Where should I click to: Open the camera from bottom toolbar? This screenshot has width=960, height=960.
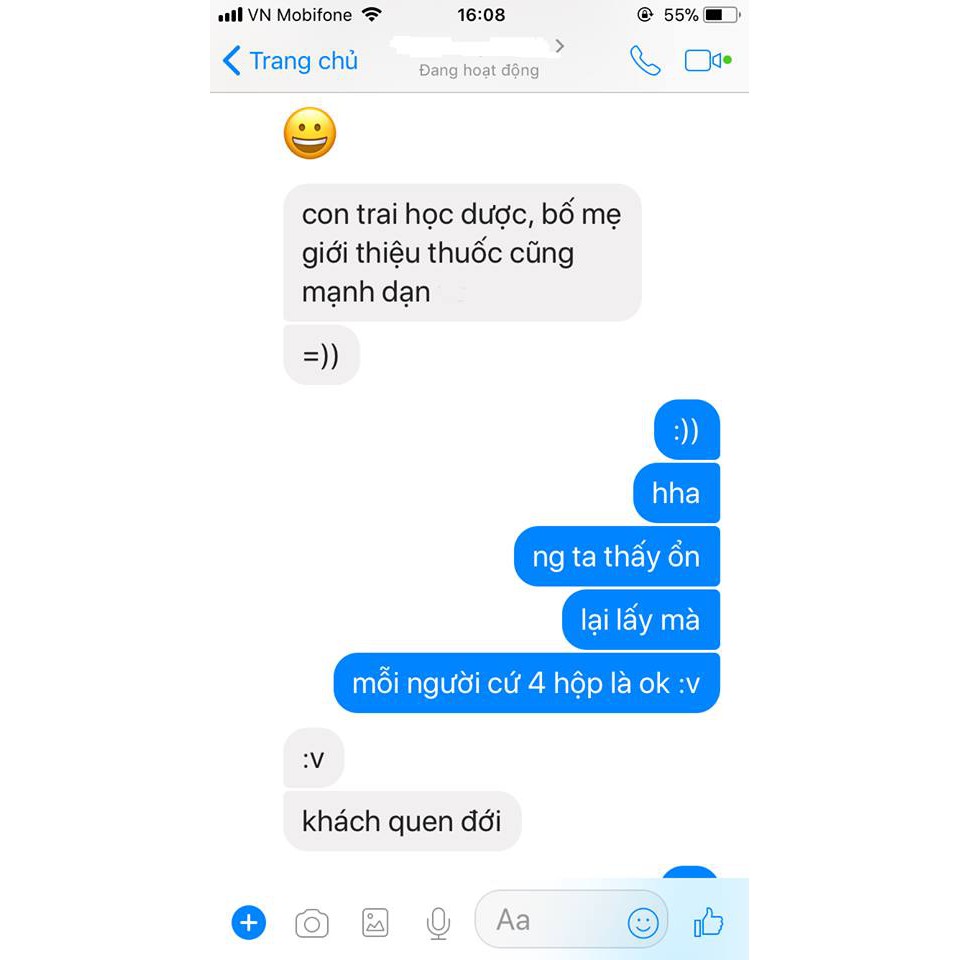pos(312,923)
